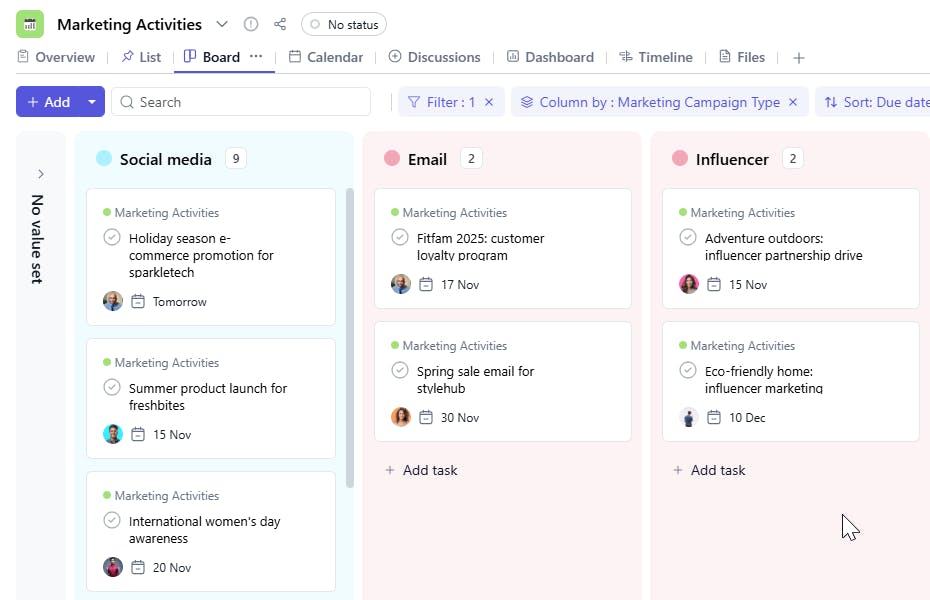Image resolution: width=930 pixels, height=600 pixels.
Task: Click assignee avatar on Holiday season card
Action: click(x=113, y=301)
